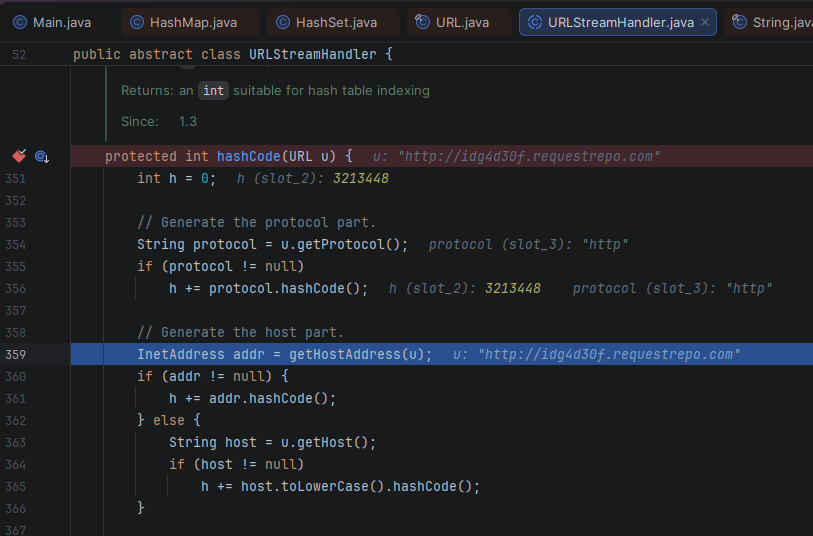Go to the URL.java tab
Image resolution: width=813 pixels, height=536 pixels.
(462, 22)
